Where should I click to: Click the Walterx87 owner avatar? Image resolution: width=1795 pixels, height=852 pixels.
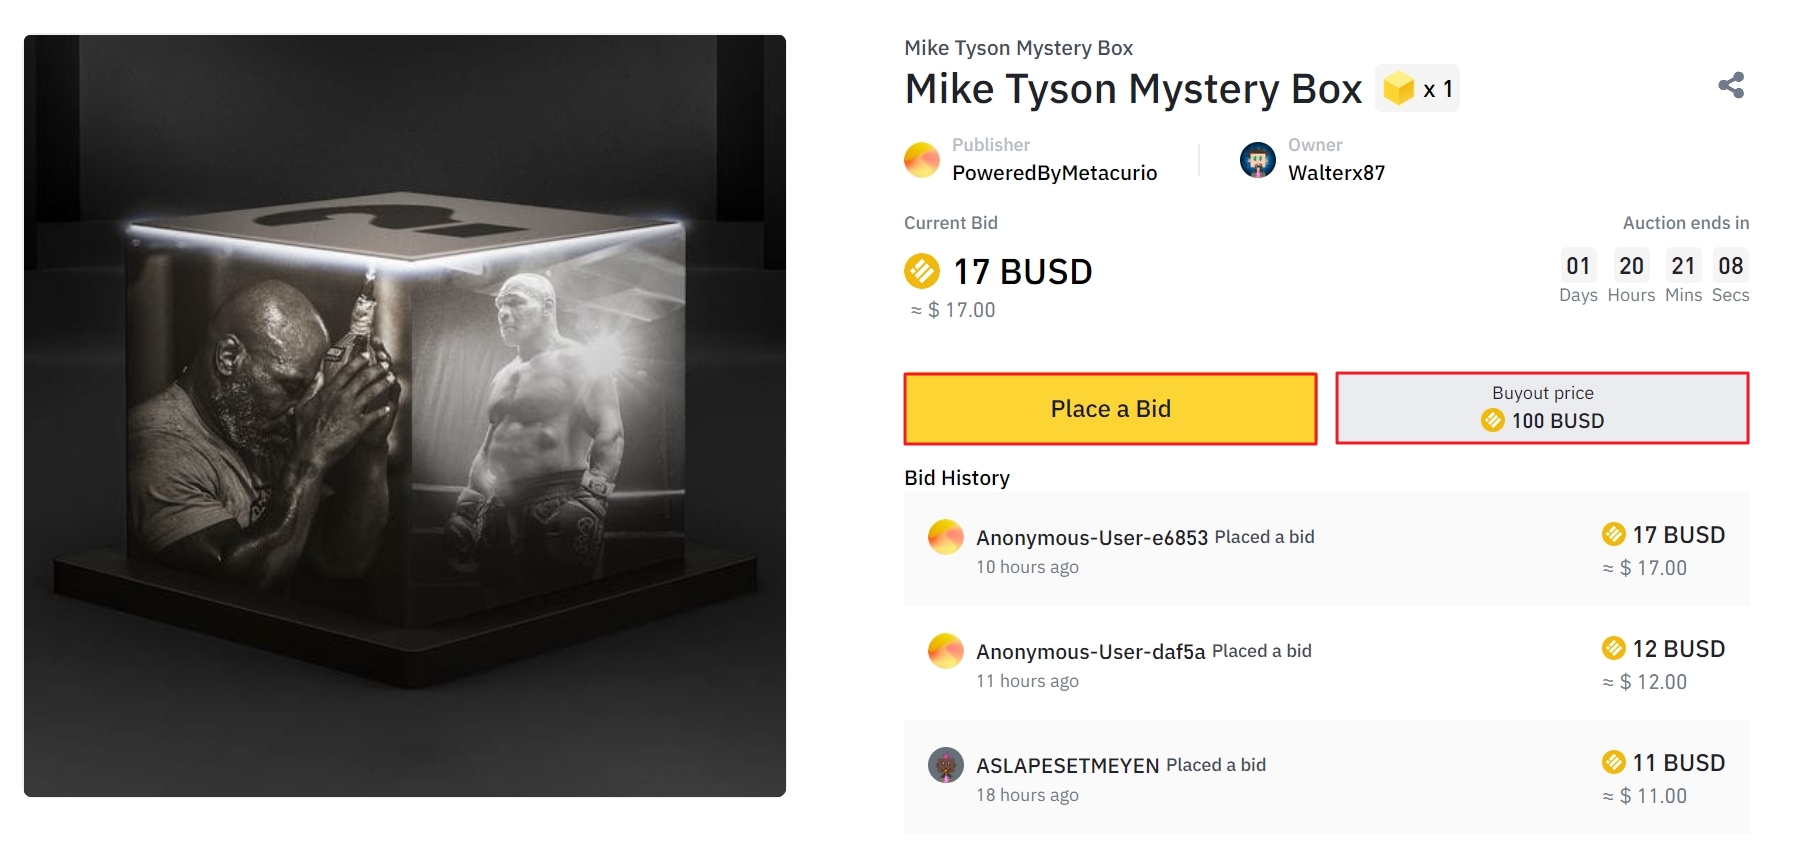click(1257, 160)
